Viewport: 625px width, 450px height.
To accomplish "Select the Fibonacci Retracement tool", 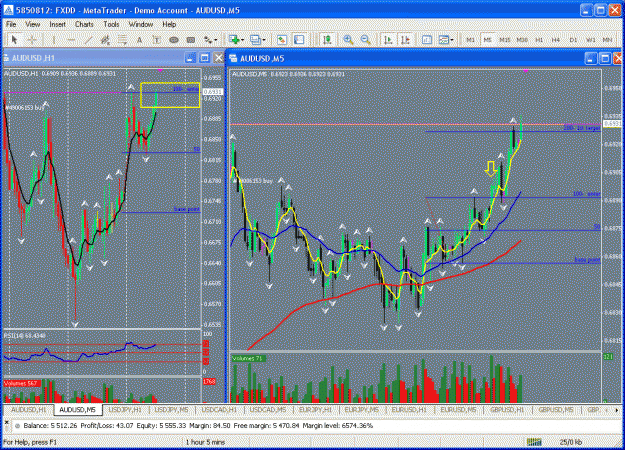I will point(122,40).
